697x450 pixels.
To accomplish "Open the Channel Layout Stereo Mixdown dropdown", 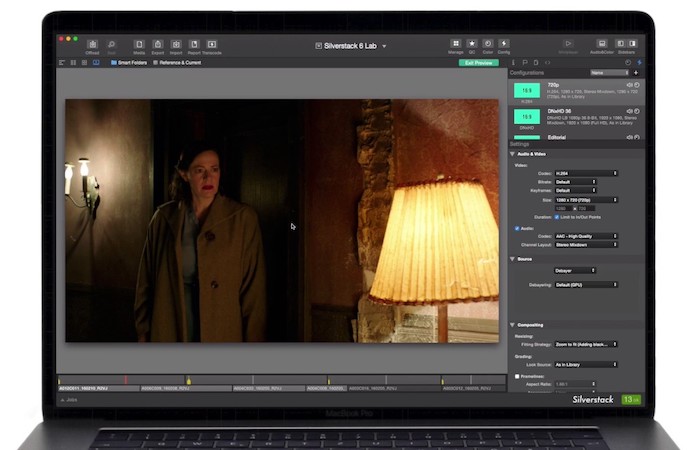I will [586, 245].
